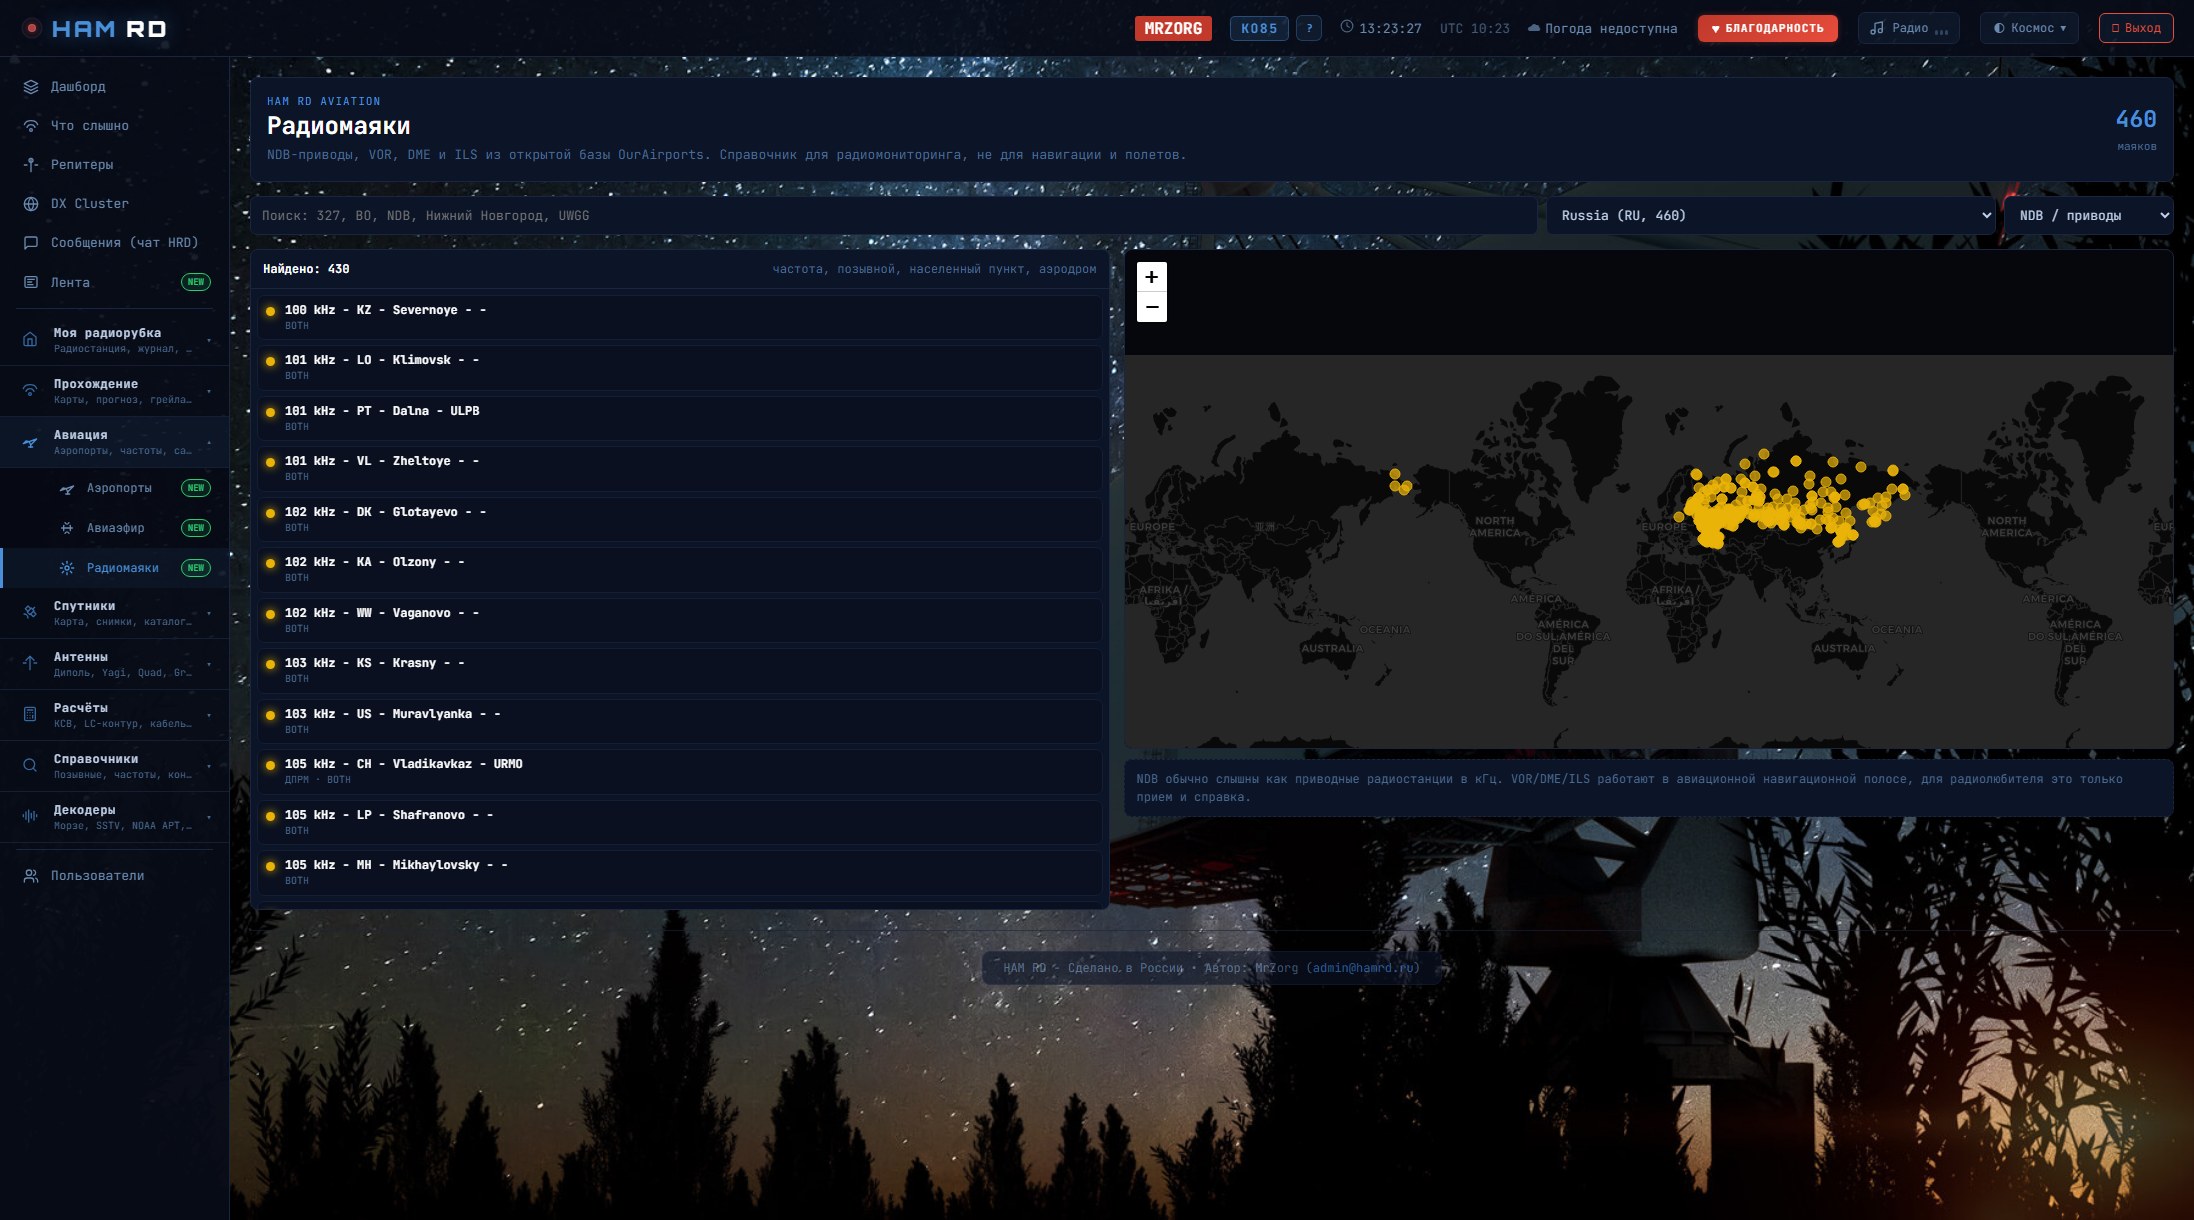Click the yellow dot of 105 kHz CH Vladikavkaz
The width and height of the screenshot is (2194, 1220).
(270, 765)
